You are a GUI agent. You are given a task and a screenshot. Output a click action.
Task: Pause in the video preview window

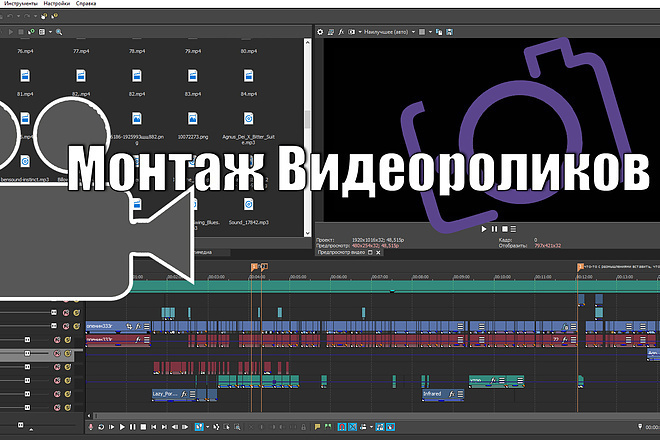pos(495,229)
